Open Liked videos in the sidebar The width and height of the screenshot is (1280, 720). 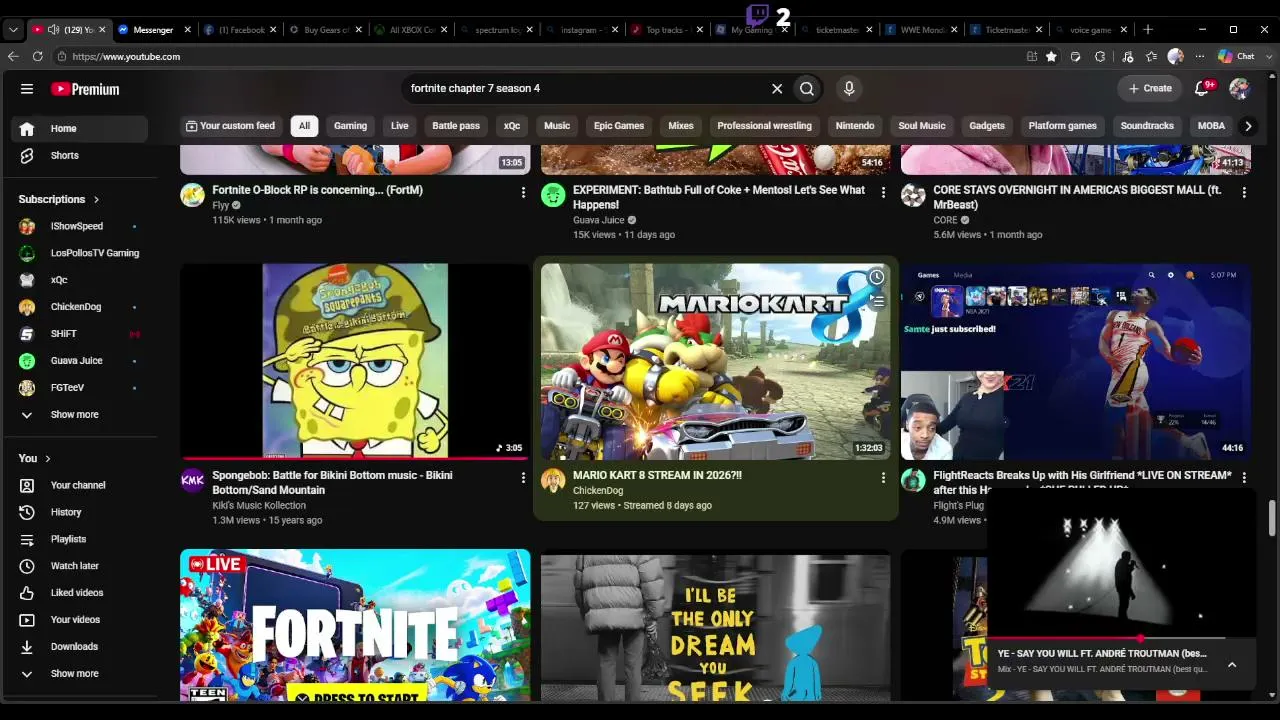(x=79, y=593)
